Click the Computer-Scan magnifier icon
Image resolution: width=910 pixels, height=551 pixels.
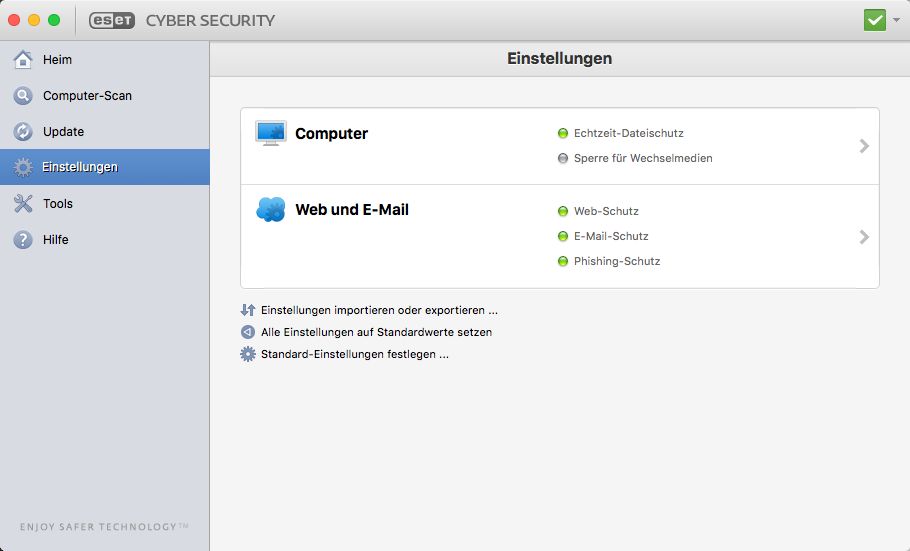(23, 95)
